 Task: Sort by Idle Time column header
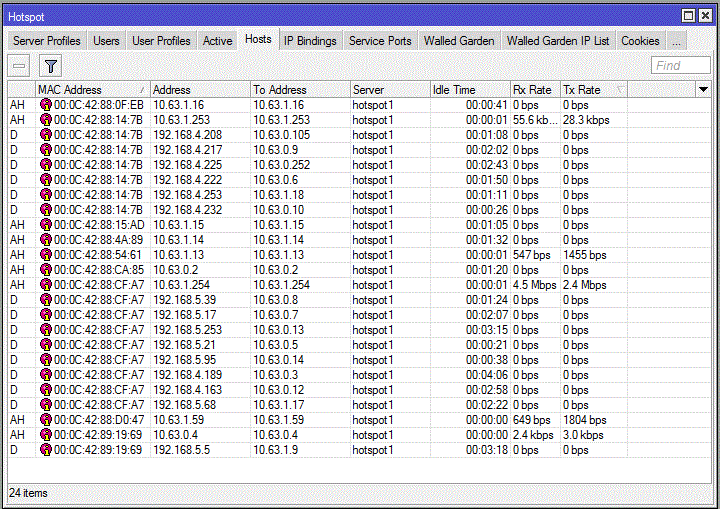coord(470,90)
